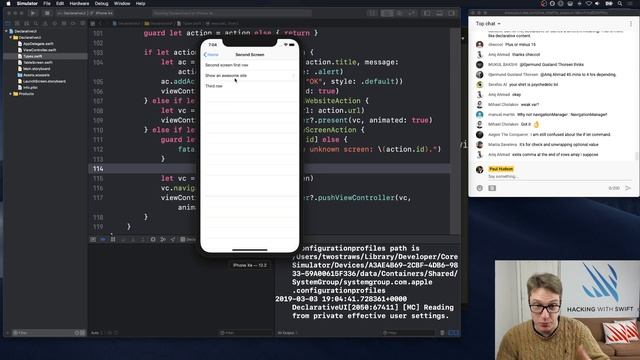Open the project navigator tab icon
This screenshot has width=640, height=360.
pos(7,23)
